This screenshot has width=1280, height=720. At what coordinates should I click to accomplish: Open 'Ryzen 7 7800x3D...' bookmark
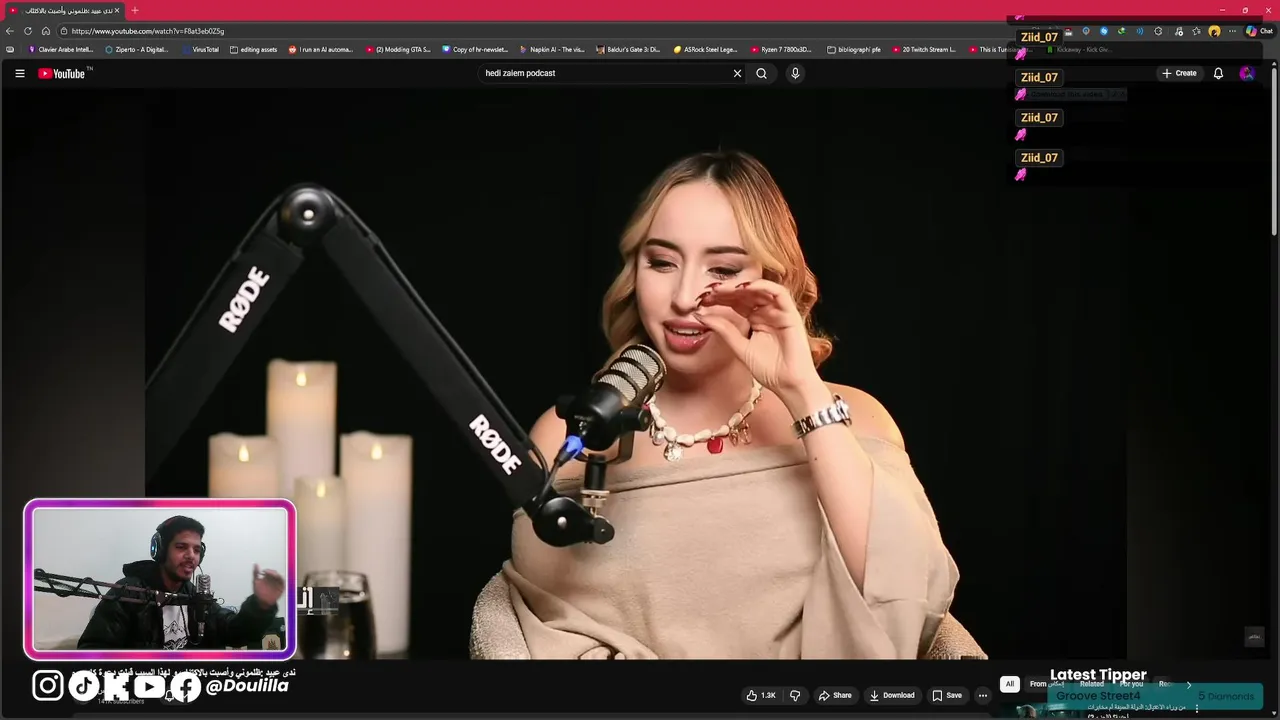781,49
